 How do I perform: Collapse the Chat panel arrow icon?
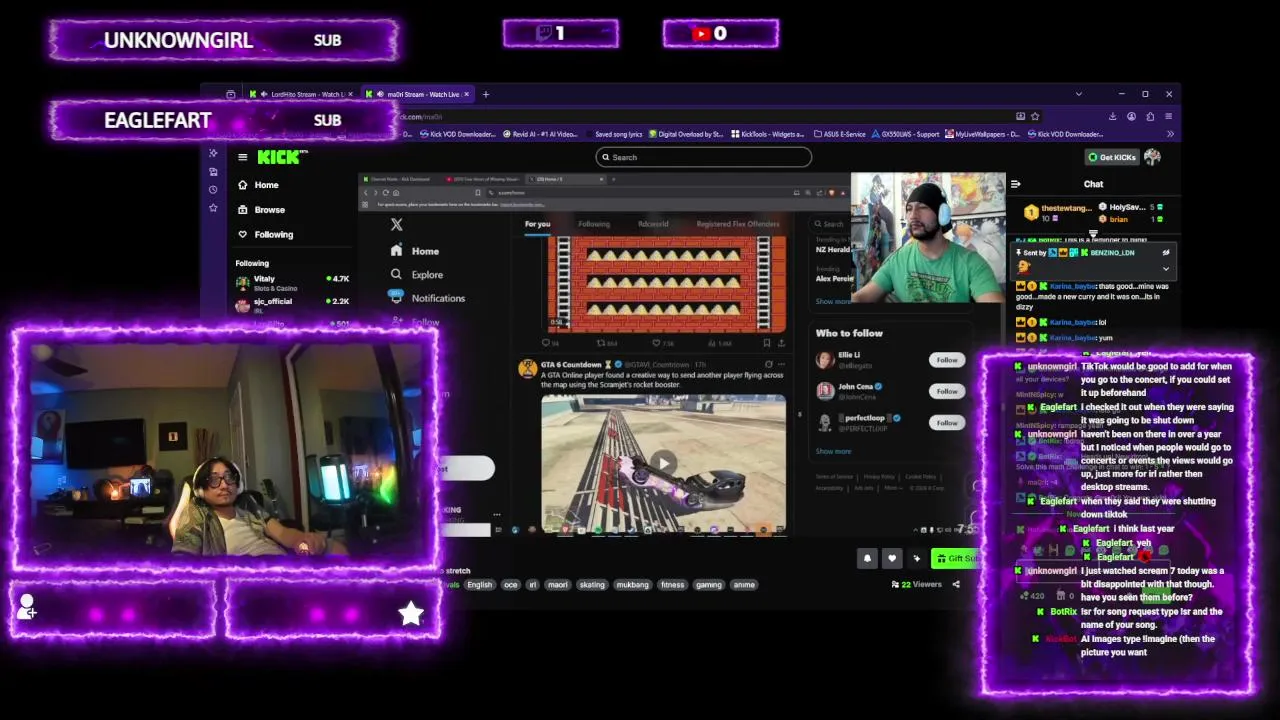click(x=1015, y=184)
